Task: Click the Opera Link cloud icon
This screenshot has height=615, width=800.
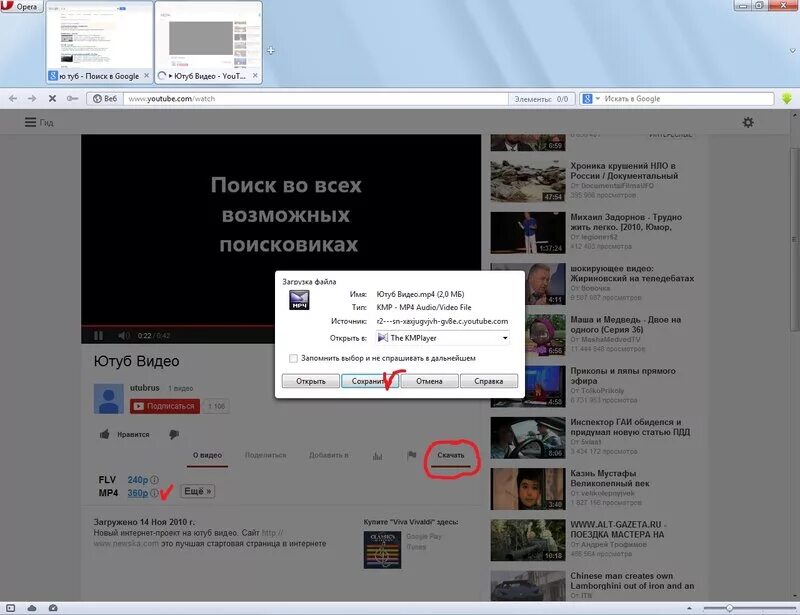Action: pos(32,608)
